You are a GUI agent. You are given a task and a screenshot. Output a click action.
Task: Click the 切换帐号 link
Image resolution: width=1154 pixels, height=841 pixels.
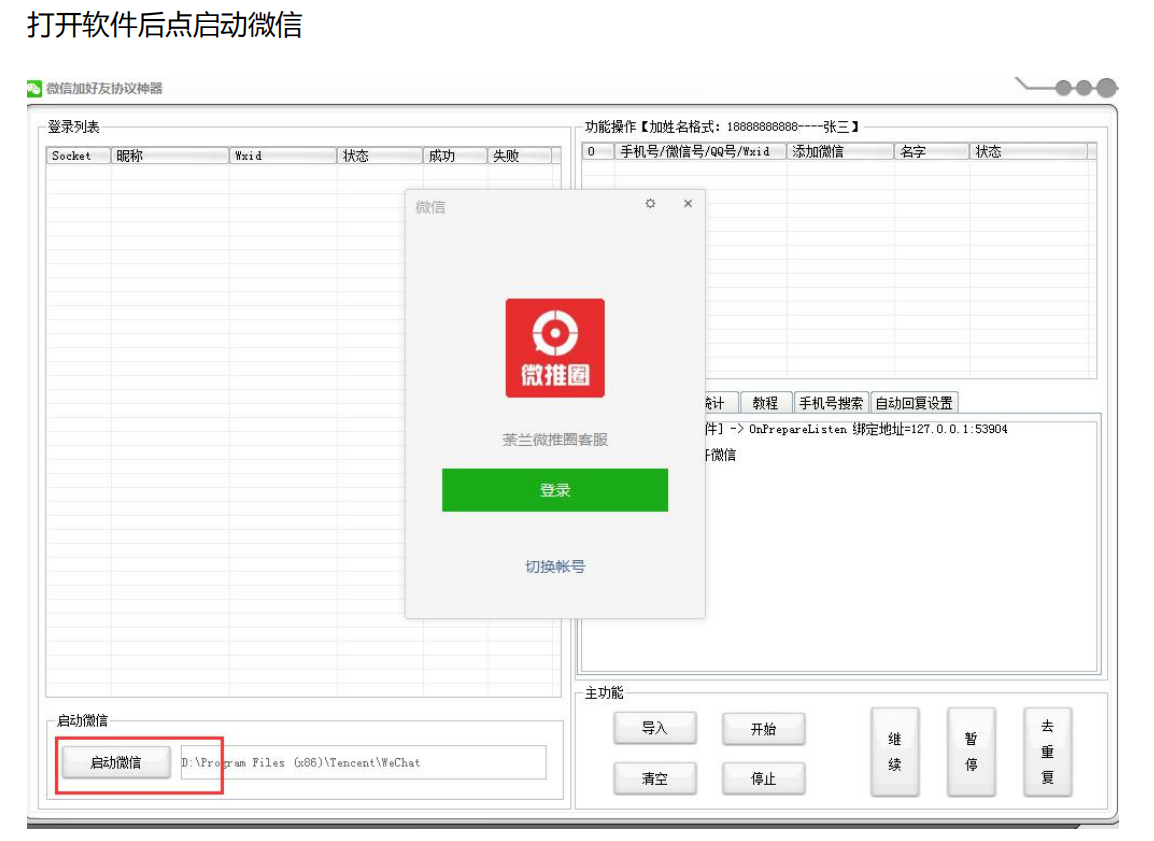click(x=555, y=567)
